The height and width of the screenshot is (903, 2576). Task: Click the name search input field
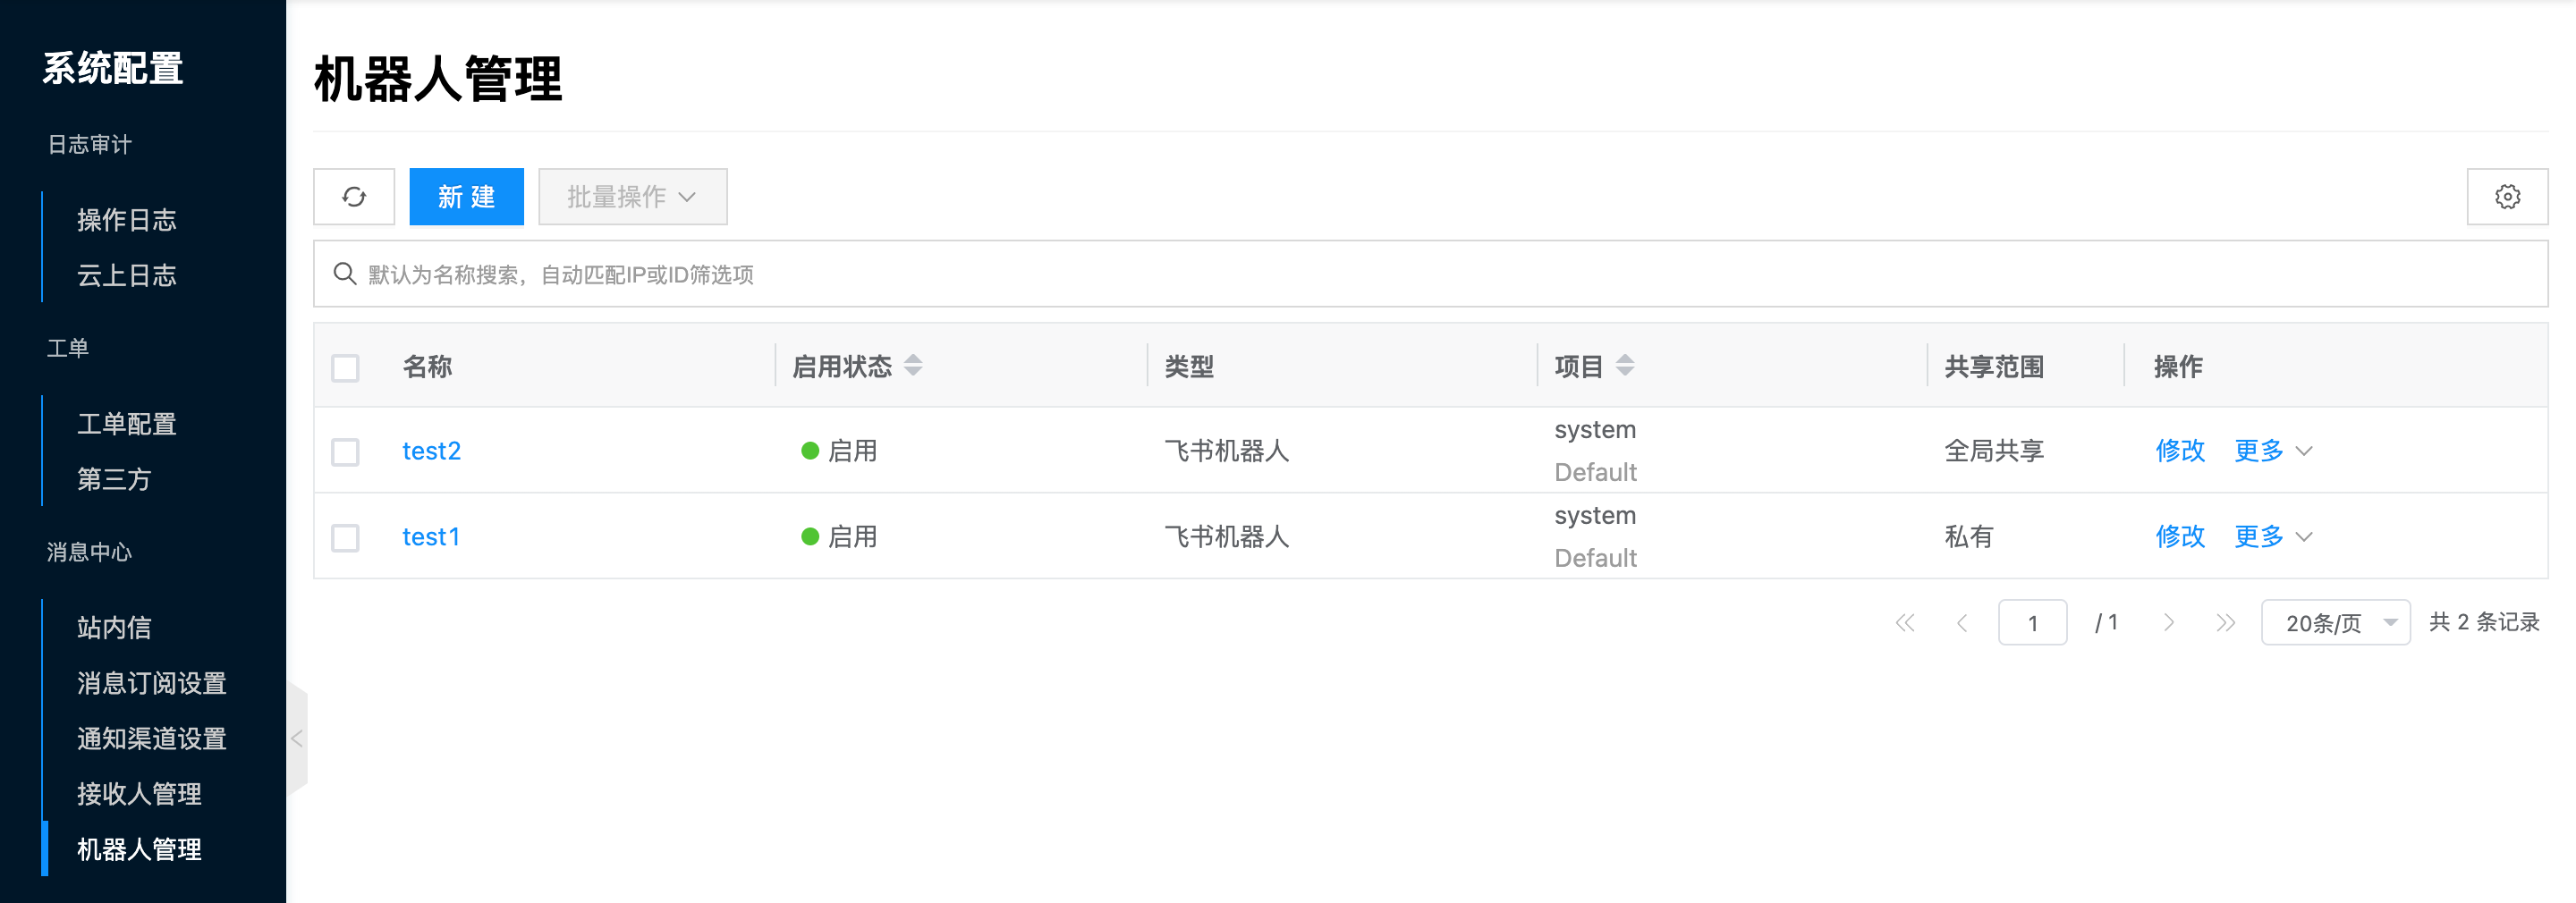click(1430, 274)
